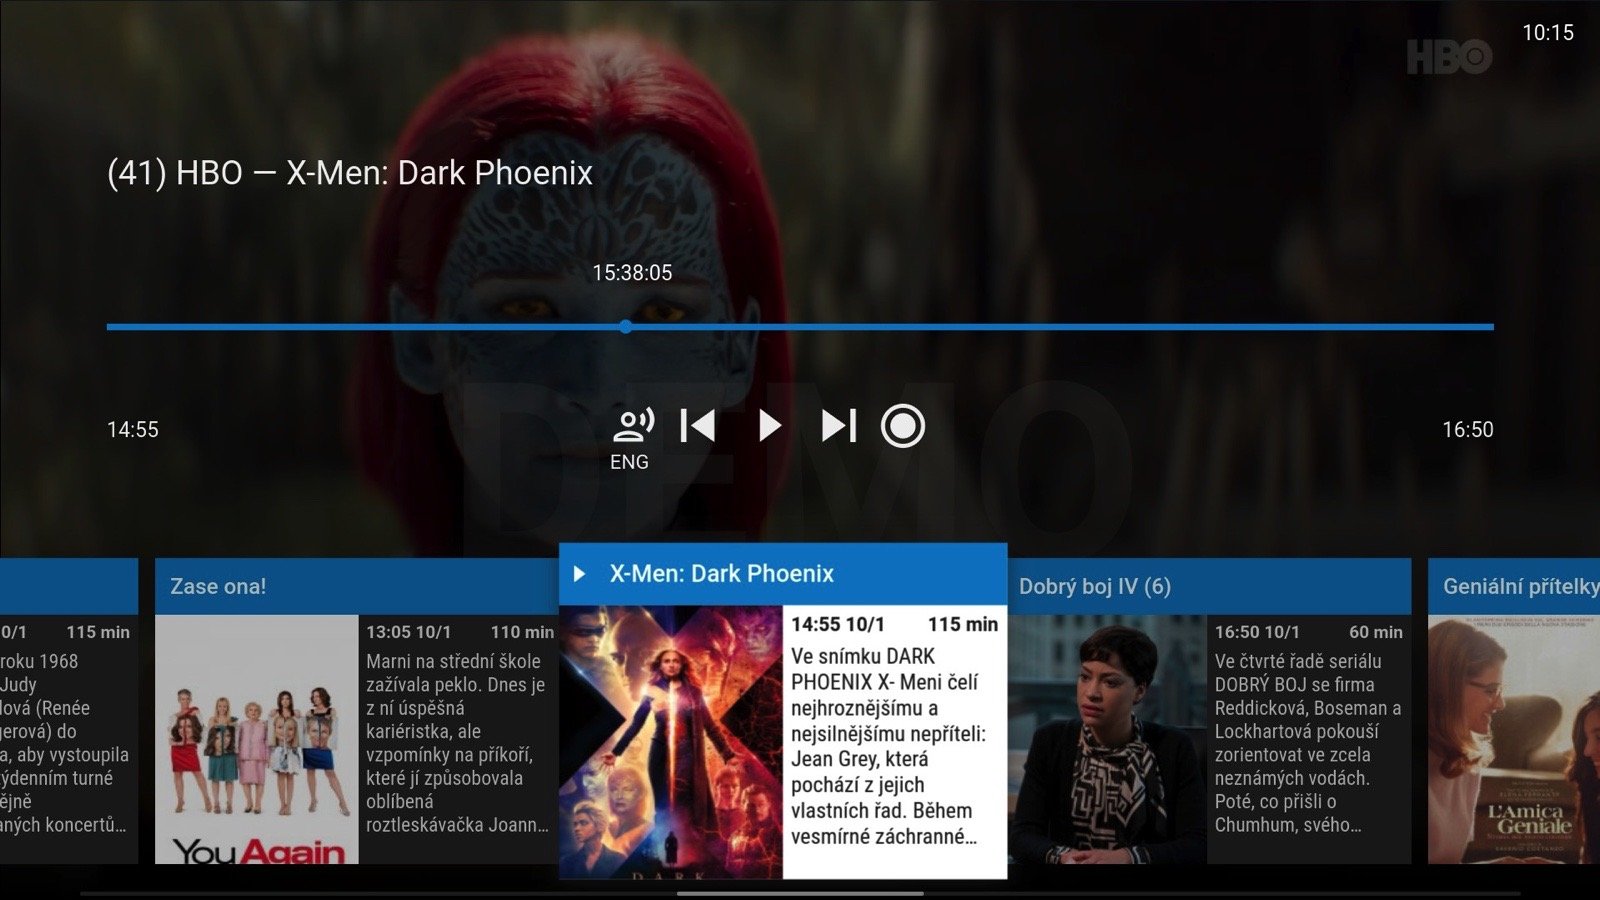Click the description starting 'Marni na střední škole'
The height and width of the screenshot is (900, 1600).
coord(457,743)
